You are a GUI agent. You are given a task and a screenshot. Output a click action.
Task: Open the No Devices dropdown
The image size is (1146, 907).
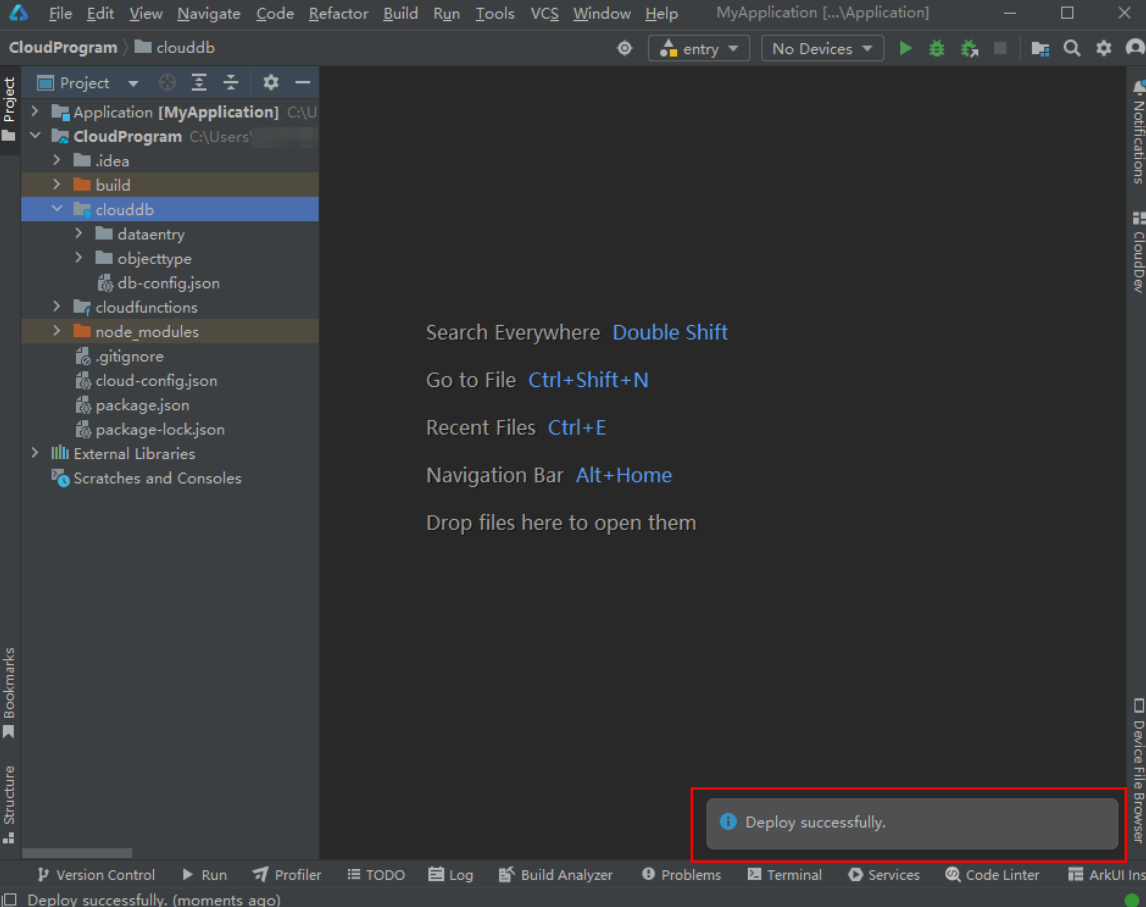pyautogui.click(x=822, y=49)
